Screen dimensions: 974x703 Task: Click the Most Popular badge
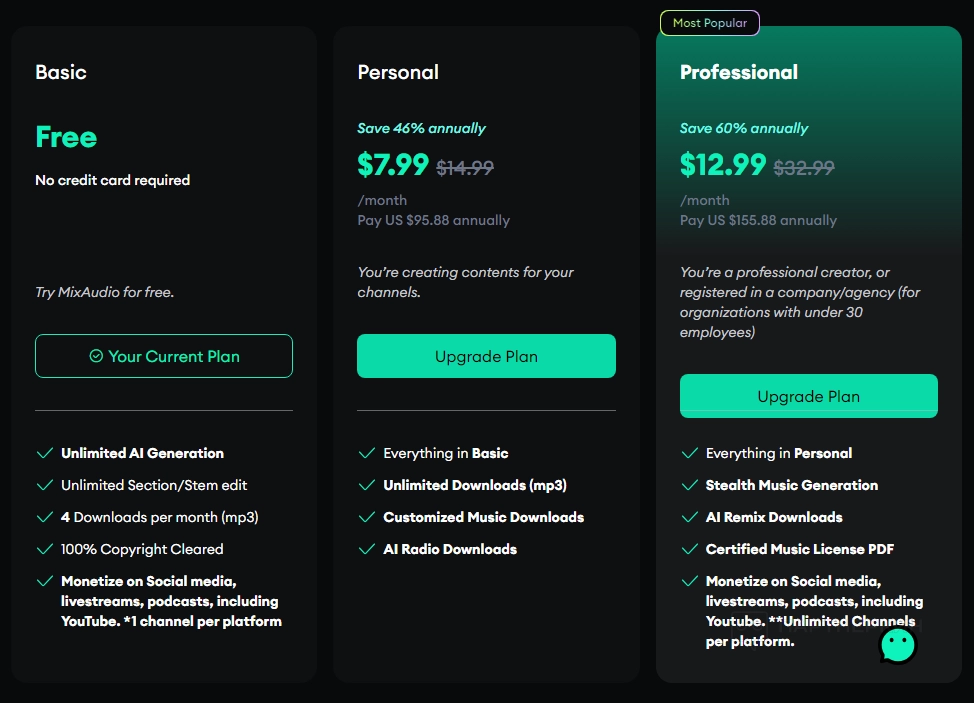pos(710,23)
